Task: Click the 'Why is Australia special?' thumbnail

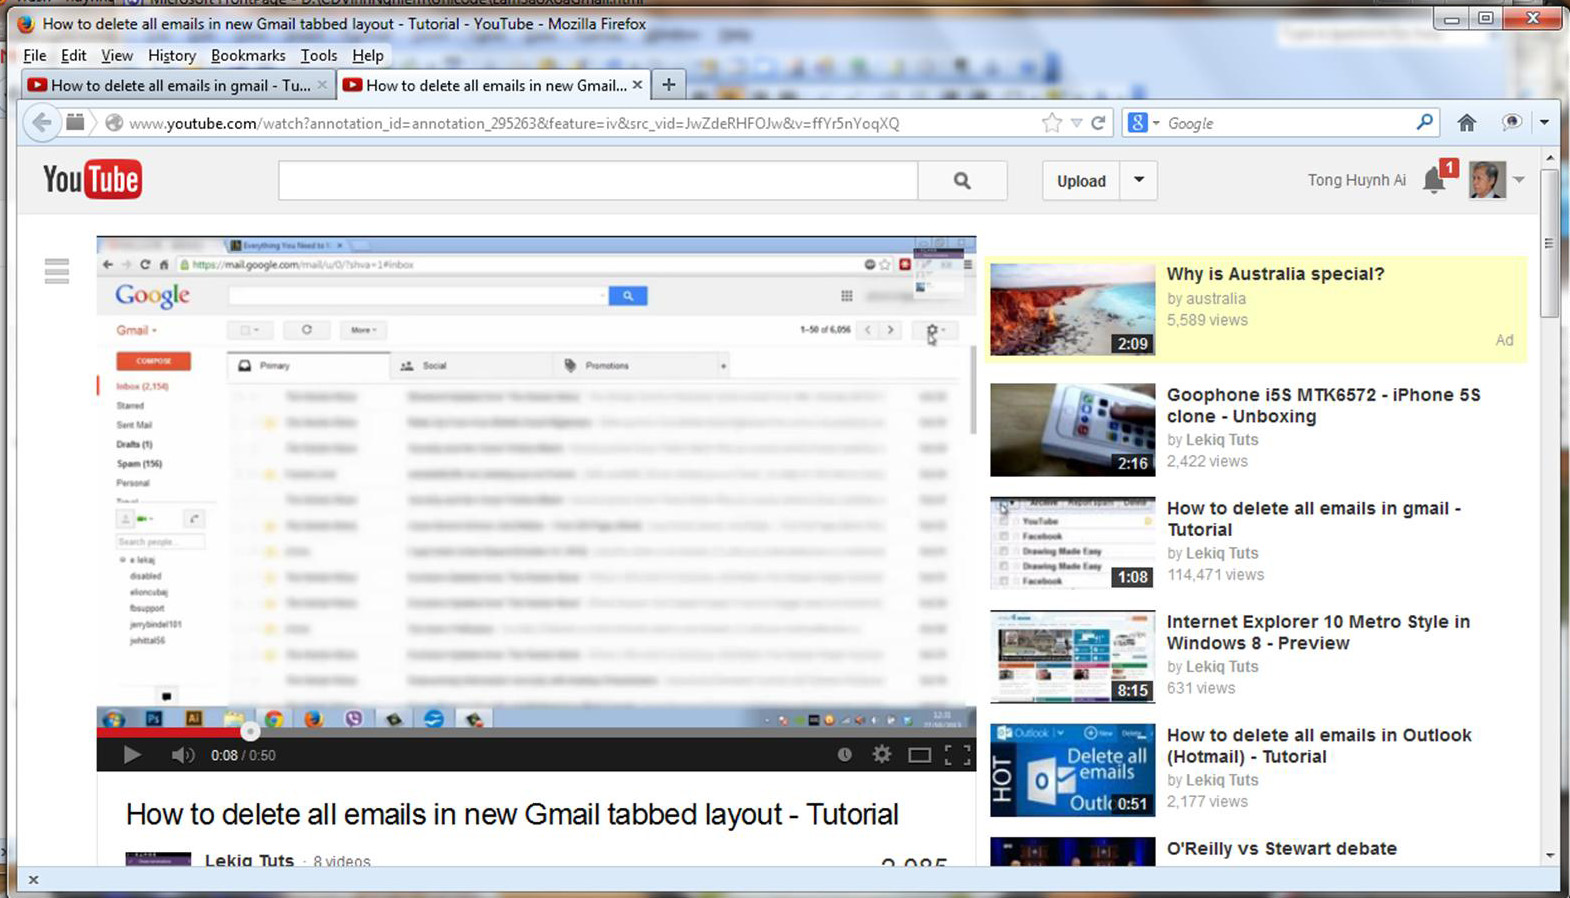Action: [x=1072, y=309]
